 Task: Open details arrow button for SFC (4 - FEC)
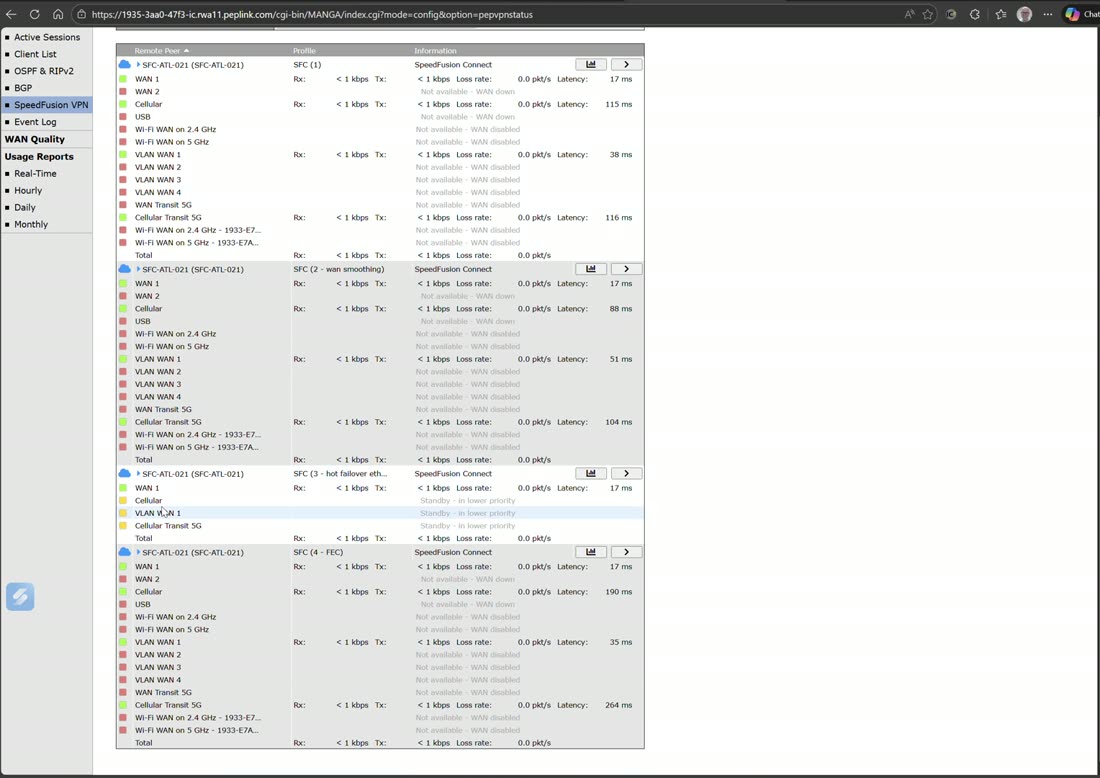point(626,552)
